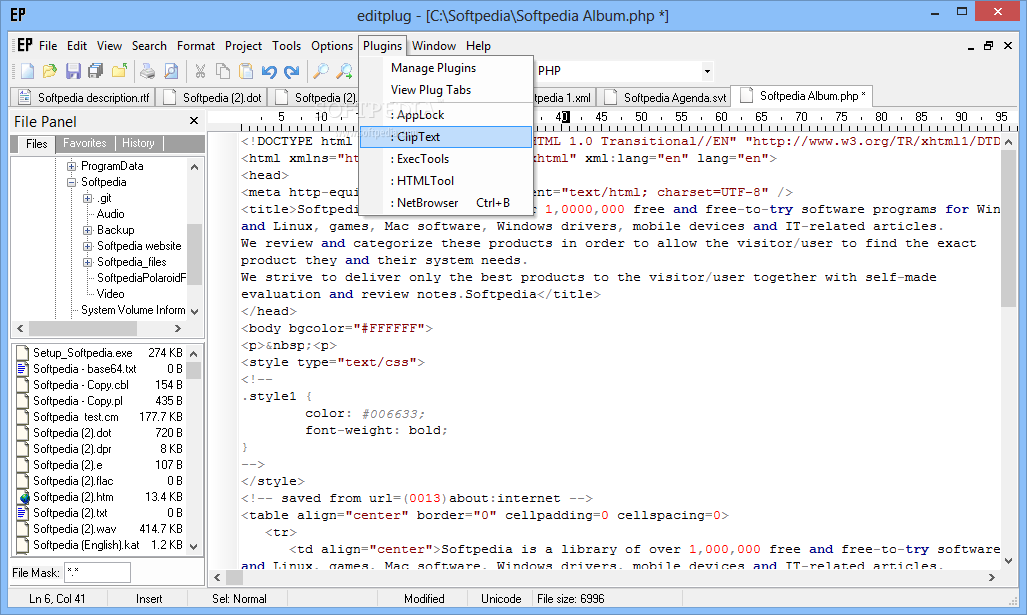1027x615 pixels.
Task: Restore the inner document window
Action: click(x=988, y=46)
